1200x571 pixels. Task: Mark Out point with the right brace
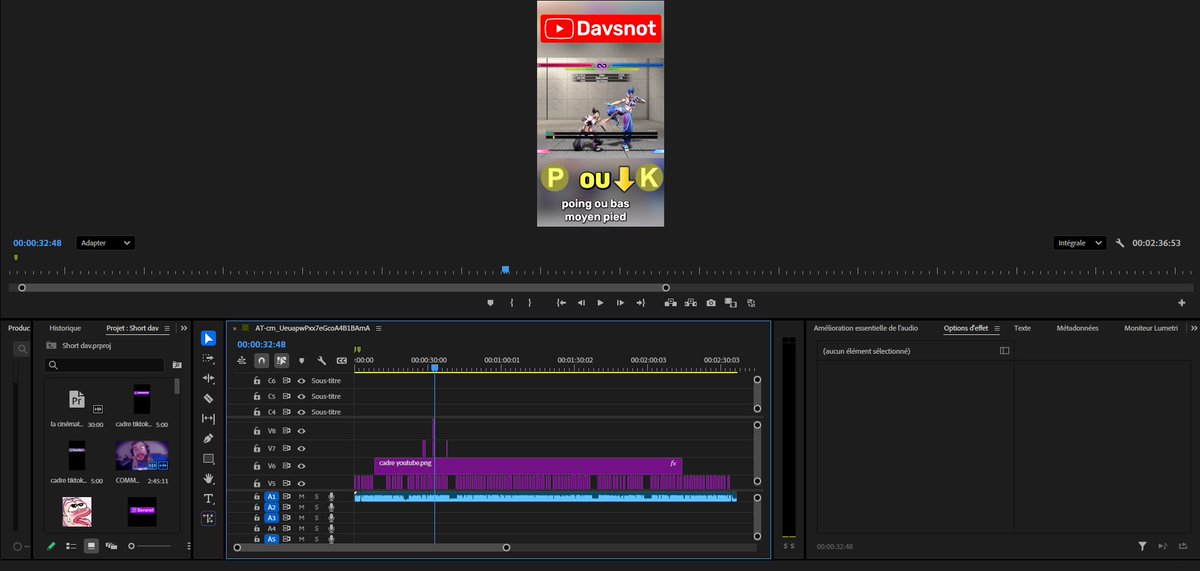[x=530, y=302]
